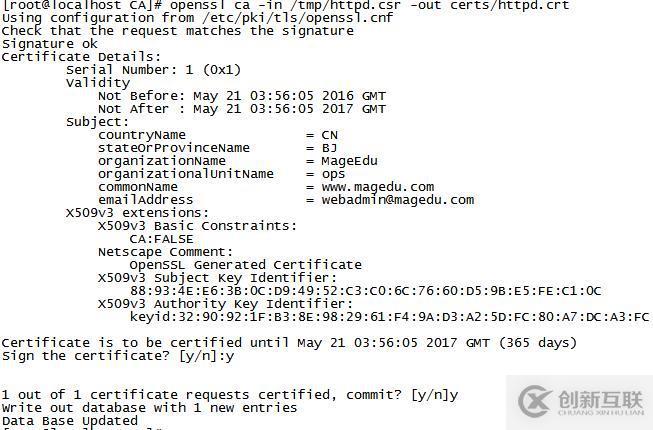Click the commonName www.magedu.com
653x430 pixels.
pos(378,187)
